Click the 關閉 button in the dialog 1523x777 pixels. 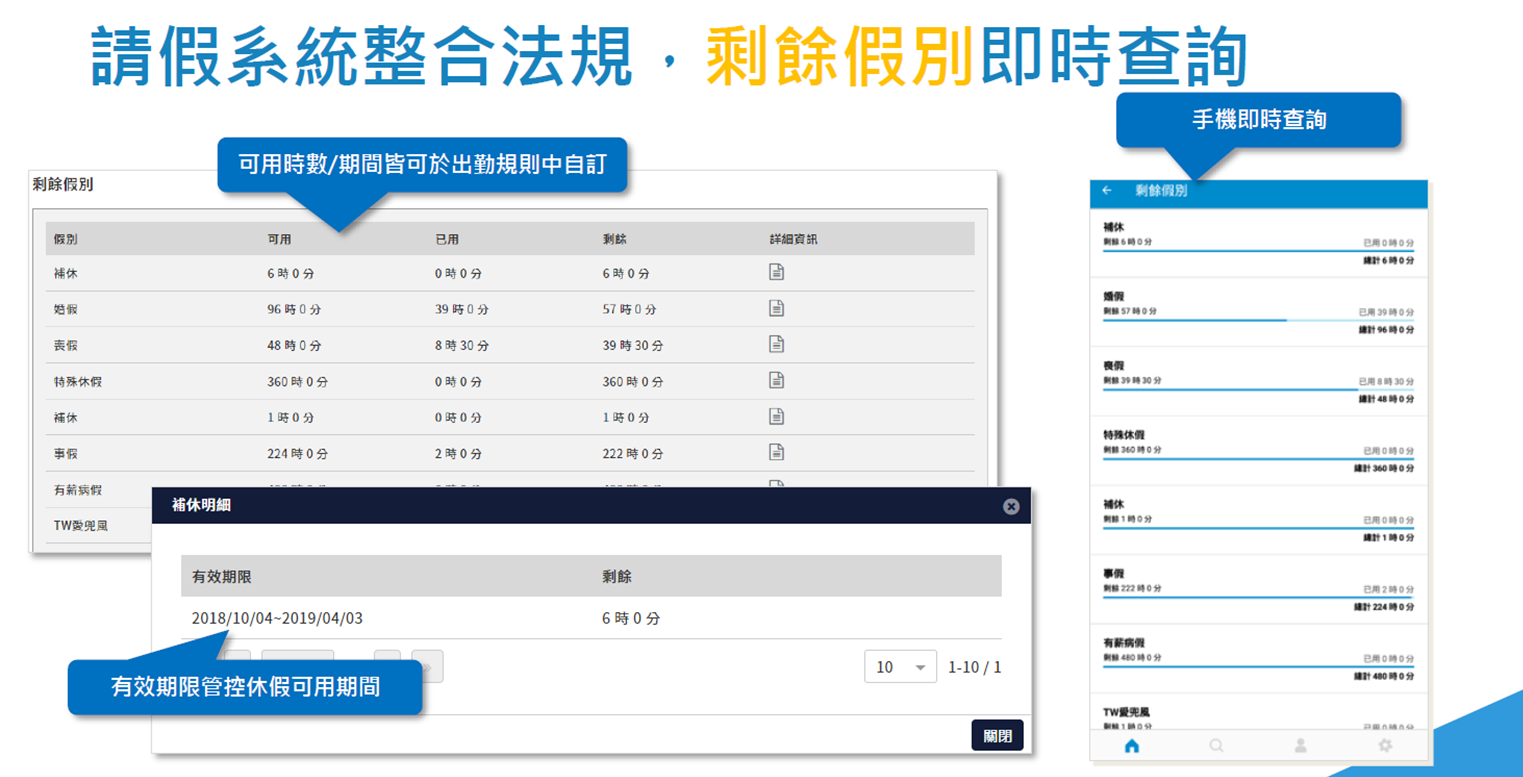997,735
